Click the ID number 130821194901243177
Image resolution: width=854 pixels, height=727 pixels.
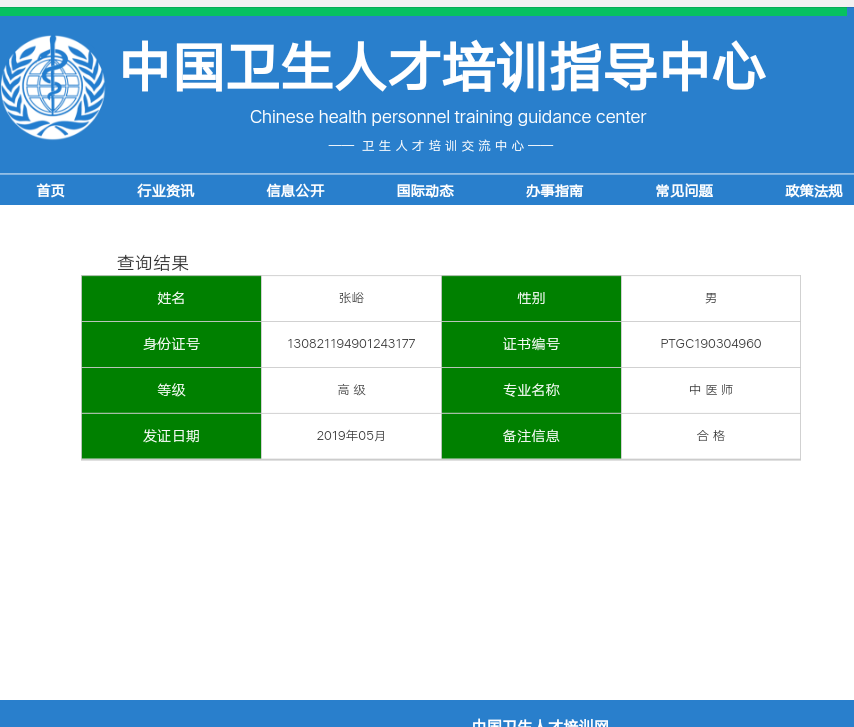(351, 344)
